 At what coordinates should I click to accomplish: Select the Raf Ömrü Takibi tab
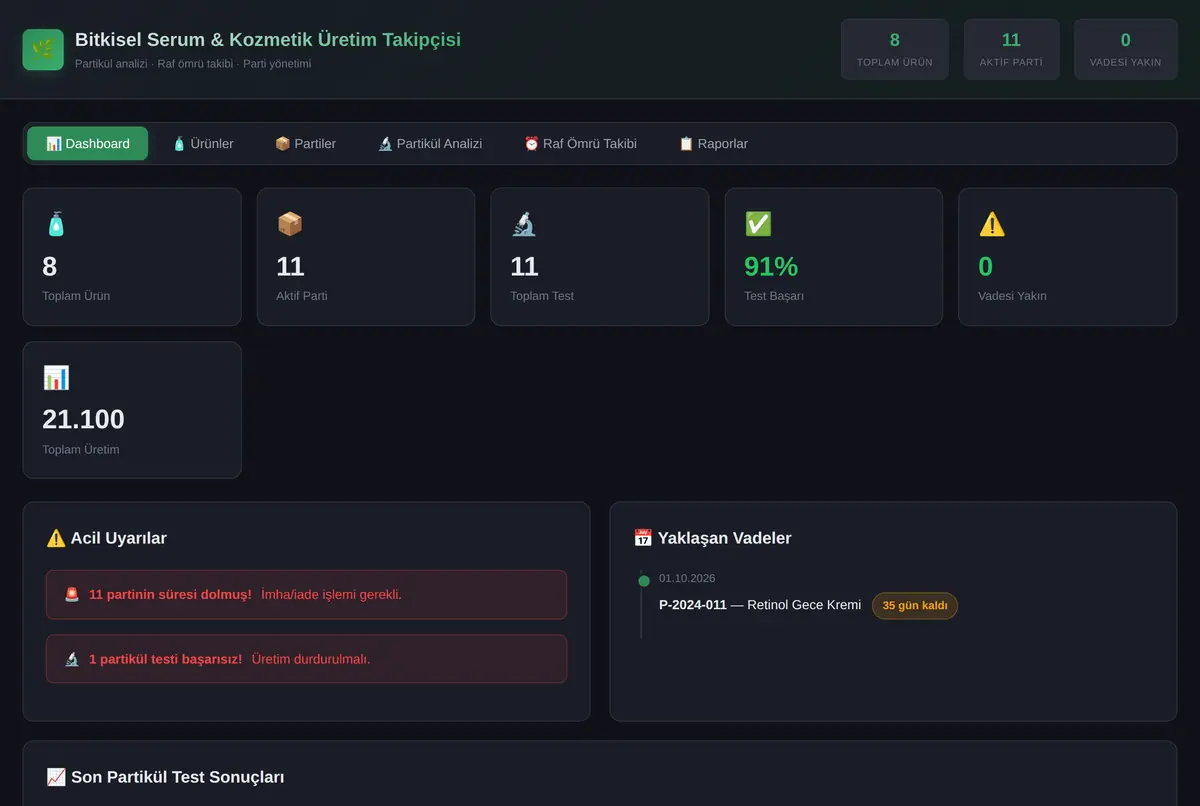point(580,144)
